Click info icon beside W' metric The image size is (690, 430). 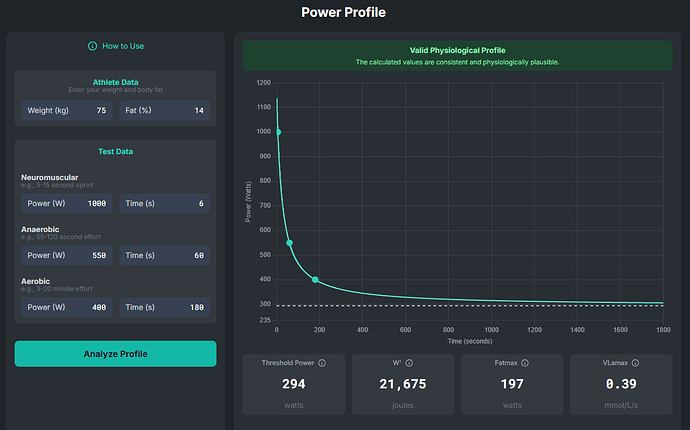click(x=410, y=363)
